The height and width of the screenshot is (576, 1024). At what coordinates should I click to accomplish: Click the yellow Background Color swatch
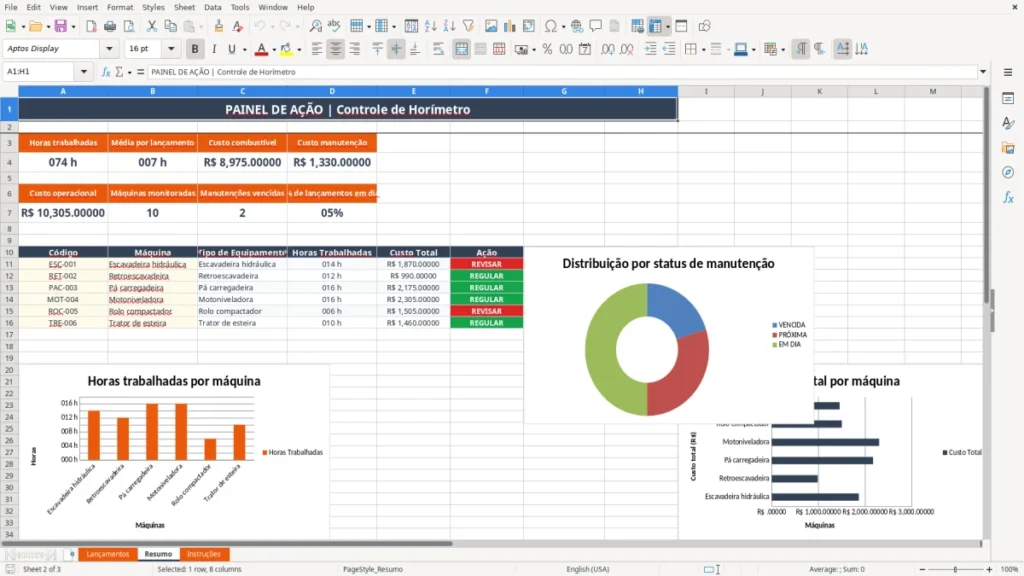click(x=287, y=49)
